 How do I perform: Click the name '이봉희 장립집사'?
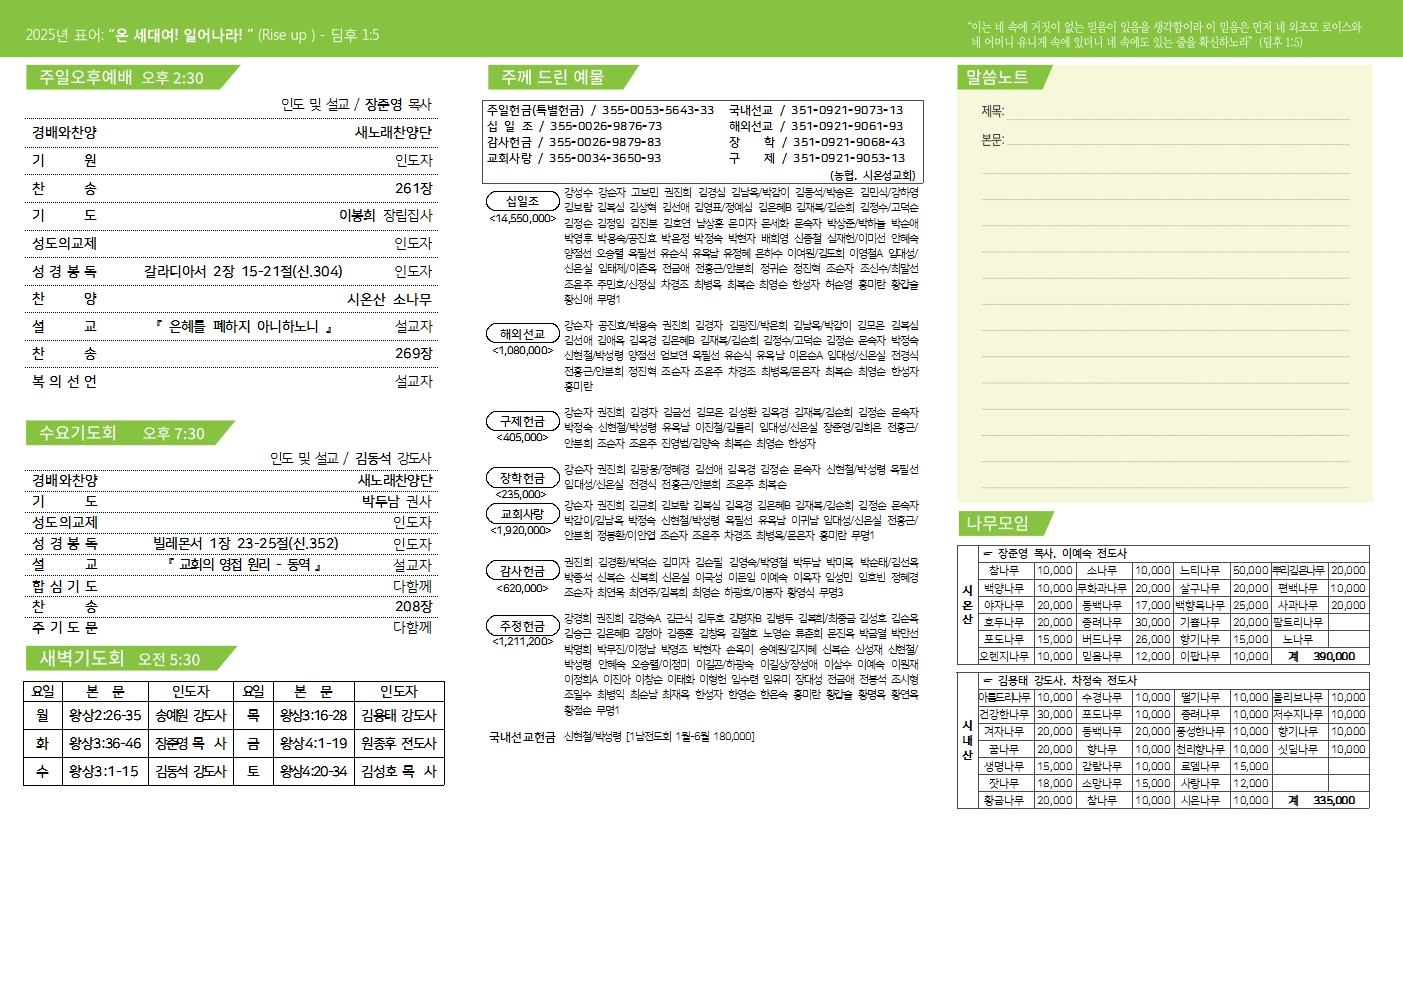(386, 215)
